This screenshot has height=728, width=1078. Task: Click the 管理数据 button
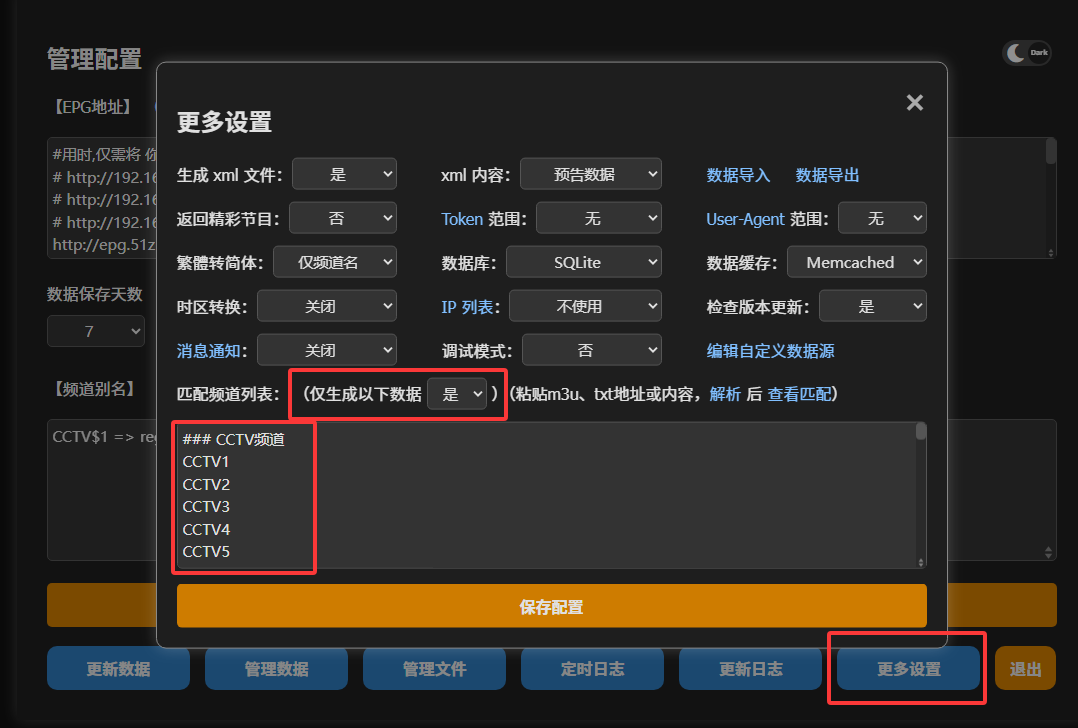[x=276, y=668]
